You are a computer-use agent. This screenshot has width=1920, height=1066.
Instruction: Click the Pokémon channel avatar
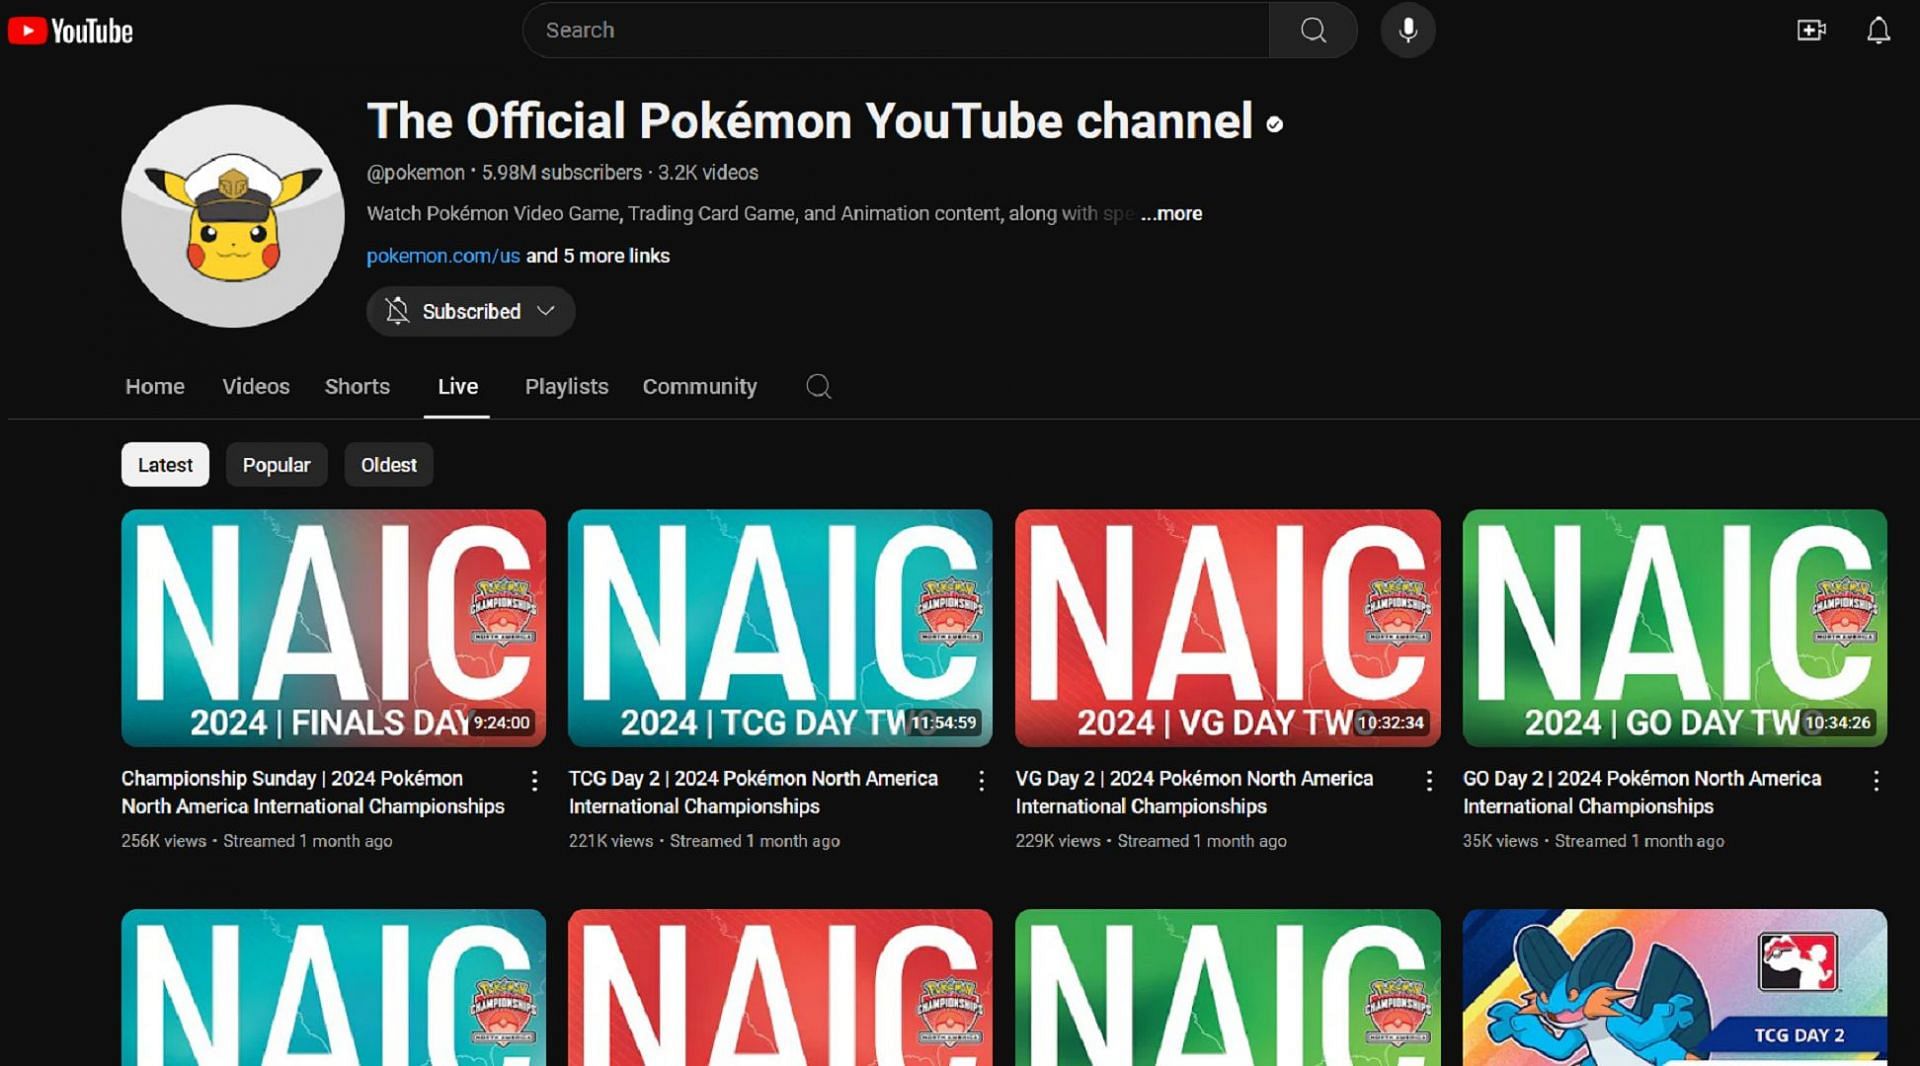233,216
